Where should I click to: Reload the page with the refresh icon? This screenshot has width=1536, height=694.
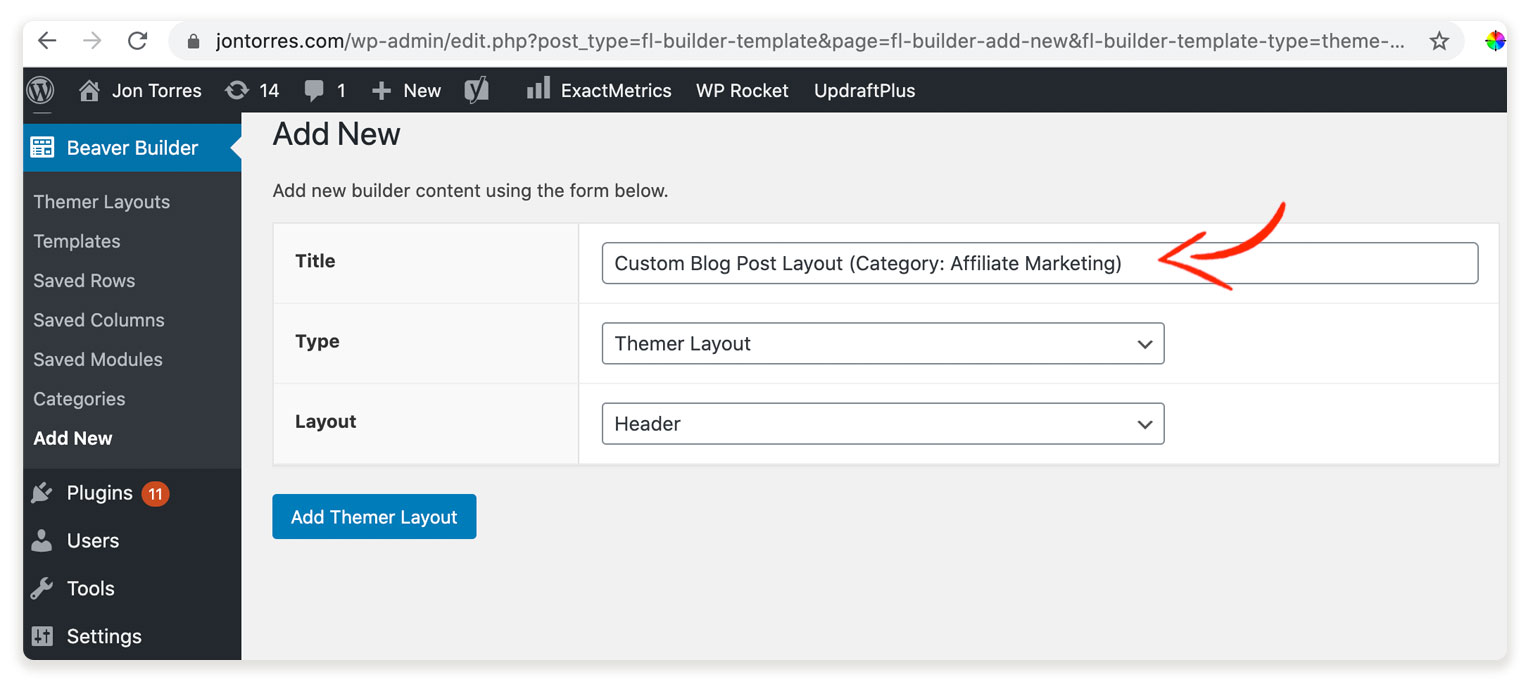point(138,41)
